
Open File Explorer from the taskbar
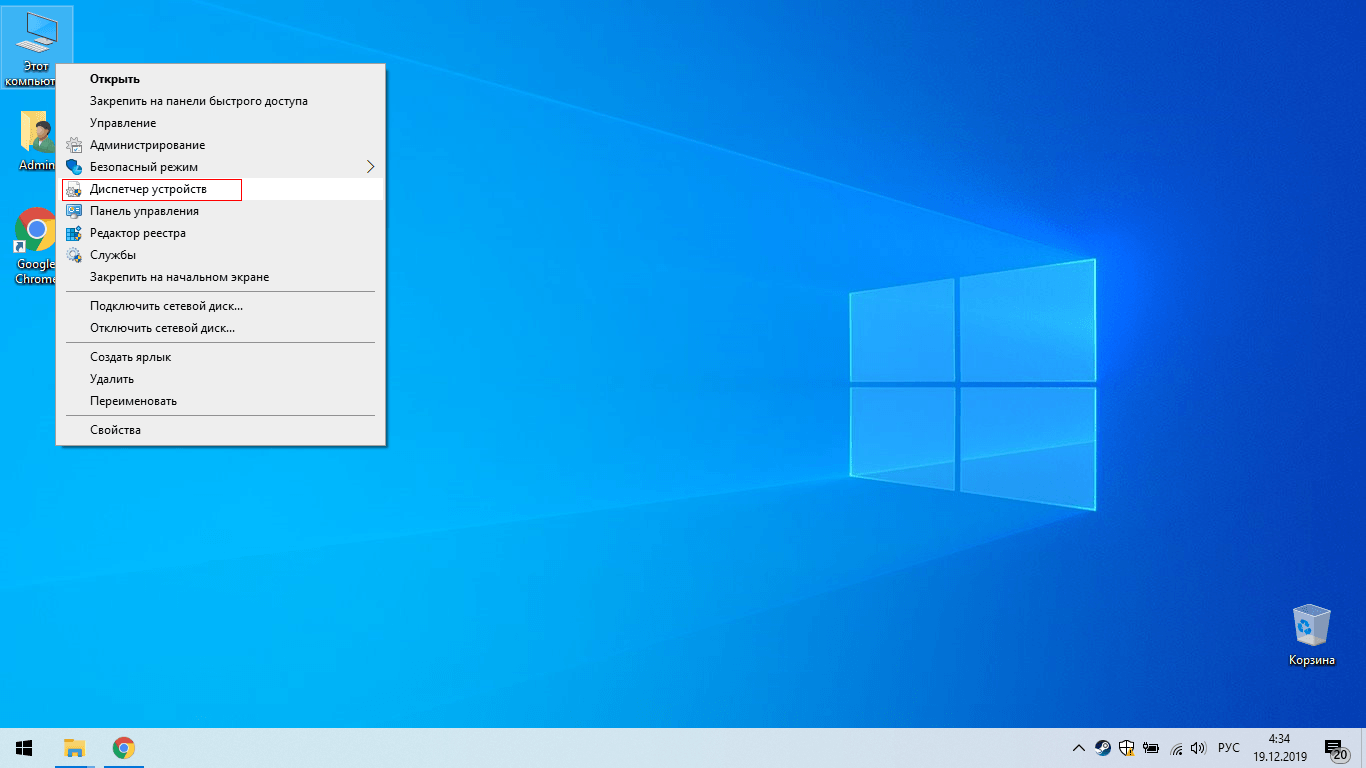(x=74, y=748)
